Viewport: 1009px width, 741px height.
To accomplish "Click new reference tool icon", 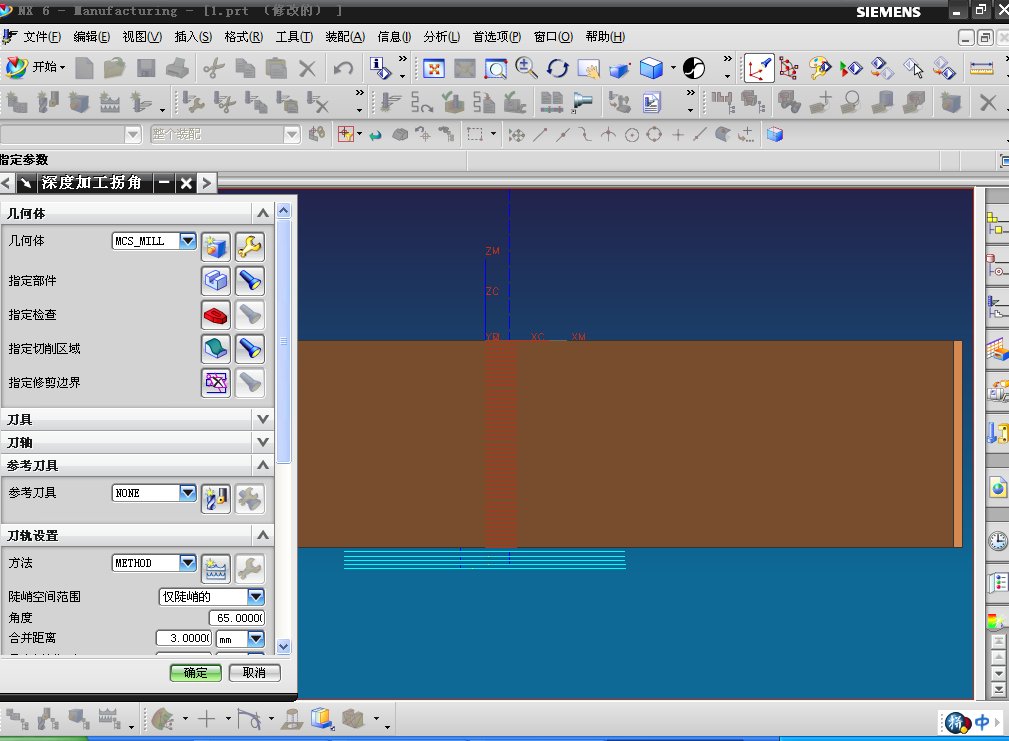I will pos(216,499).
